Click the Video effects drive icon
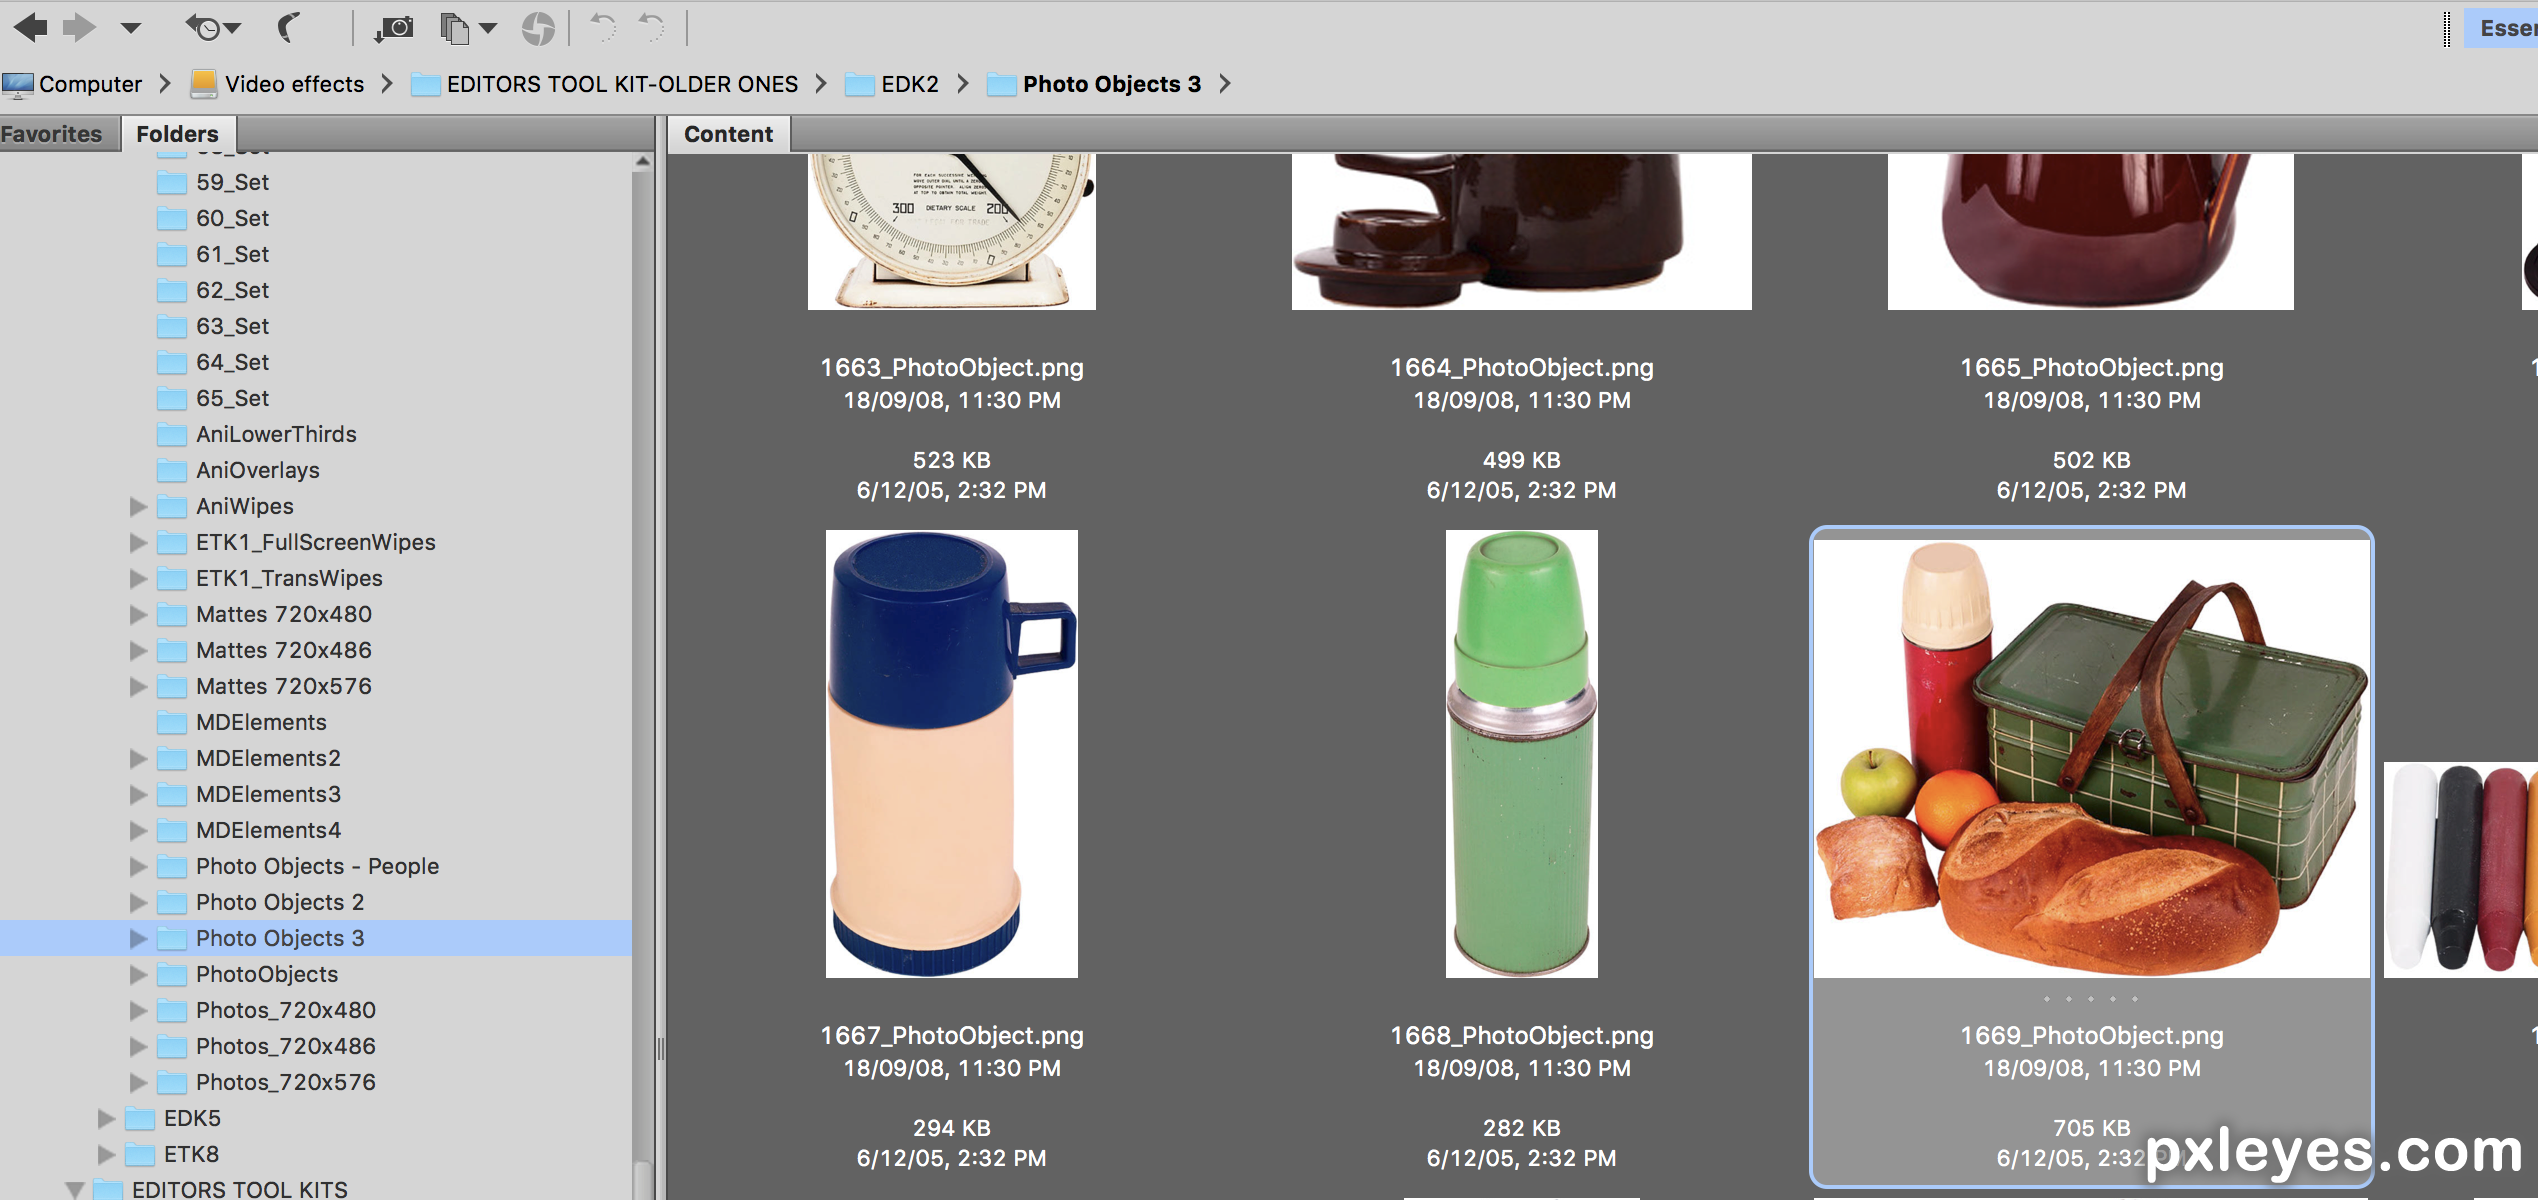 (204, 83)
